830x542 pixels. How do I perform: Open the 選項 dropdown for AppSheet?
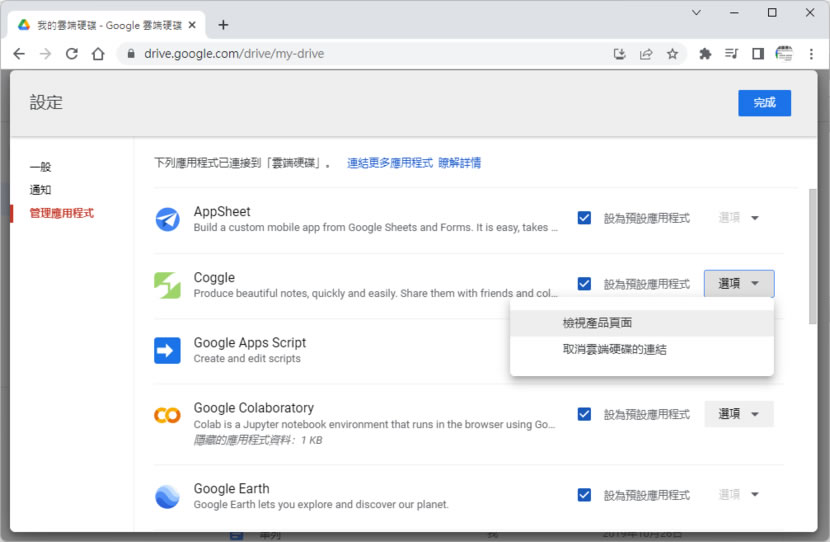(738, 218)
